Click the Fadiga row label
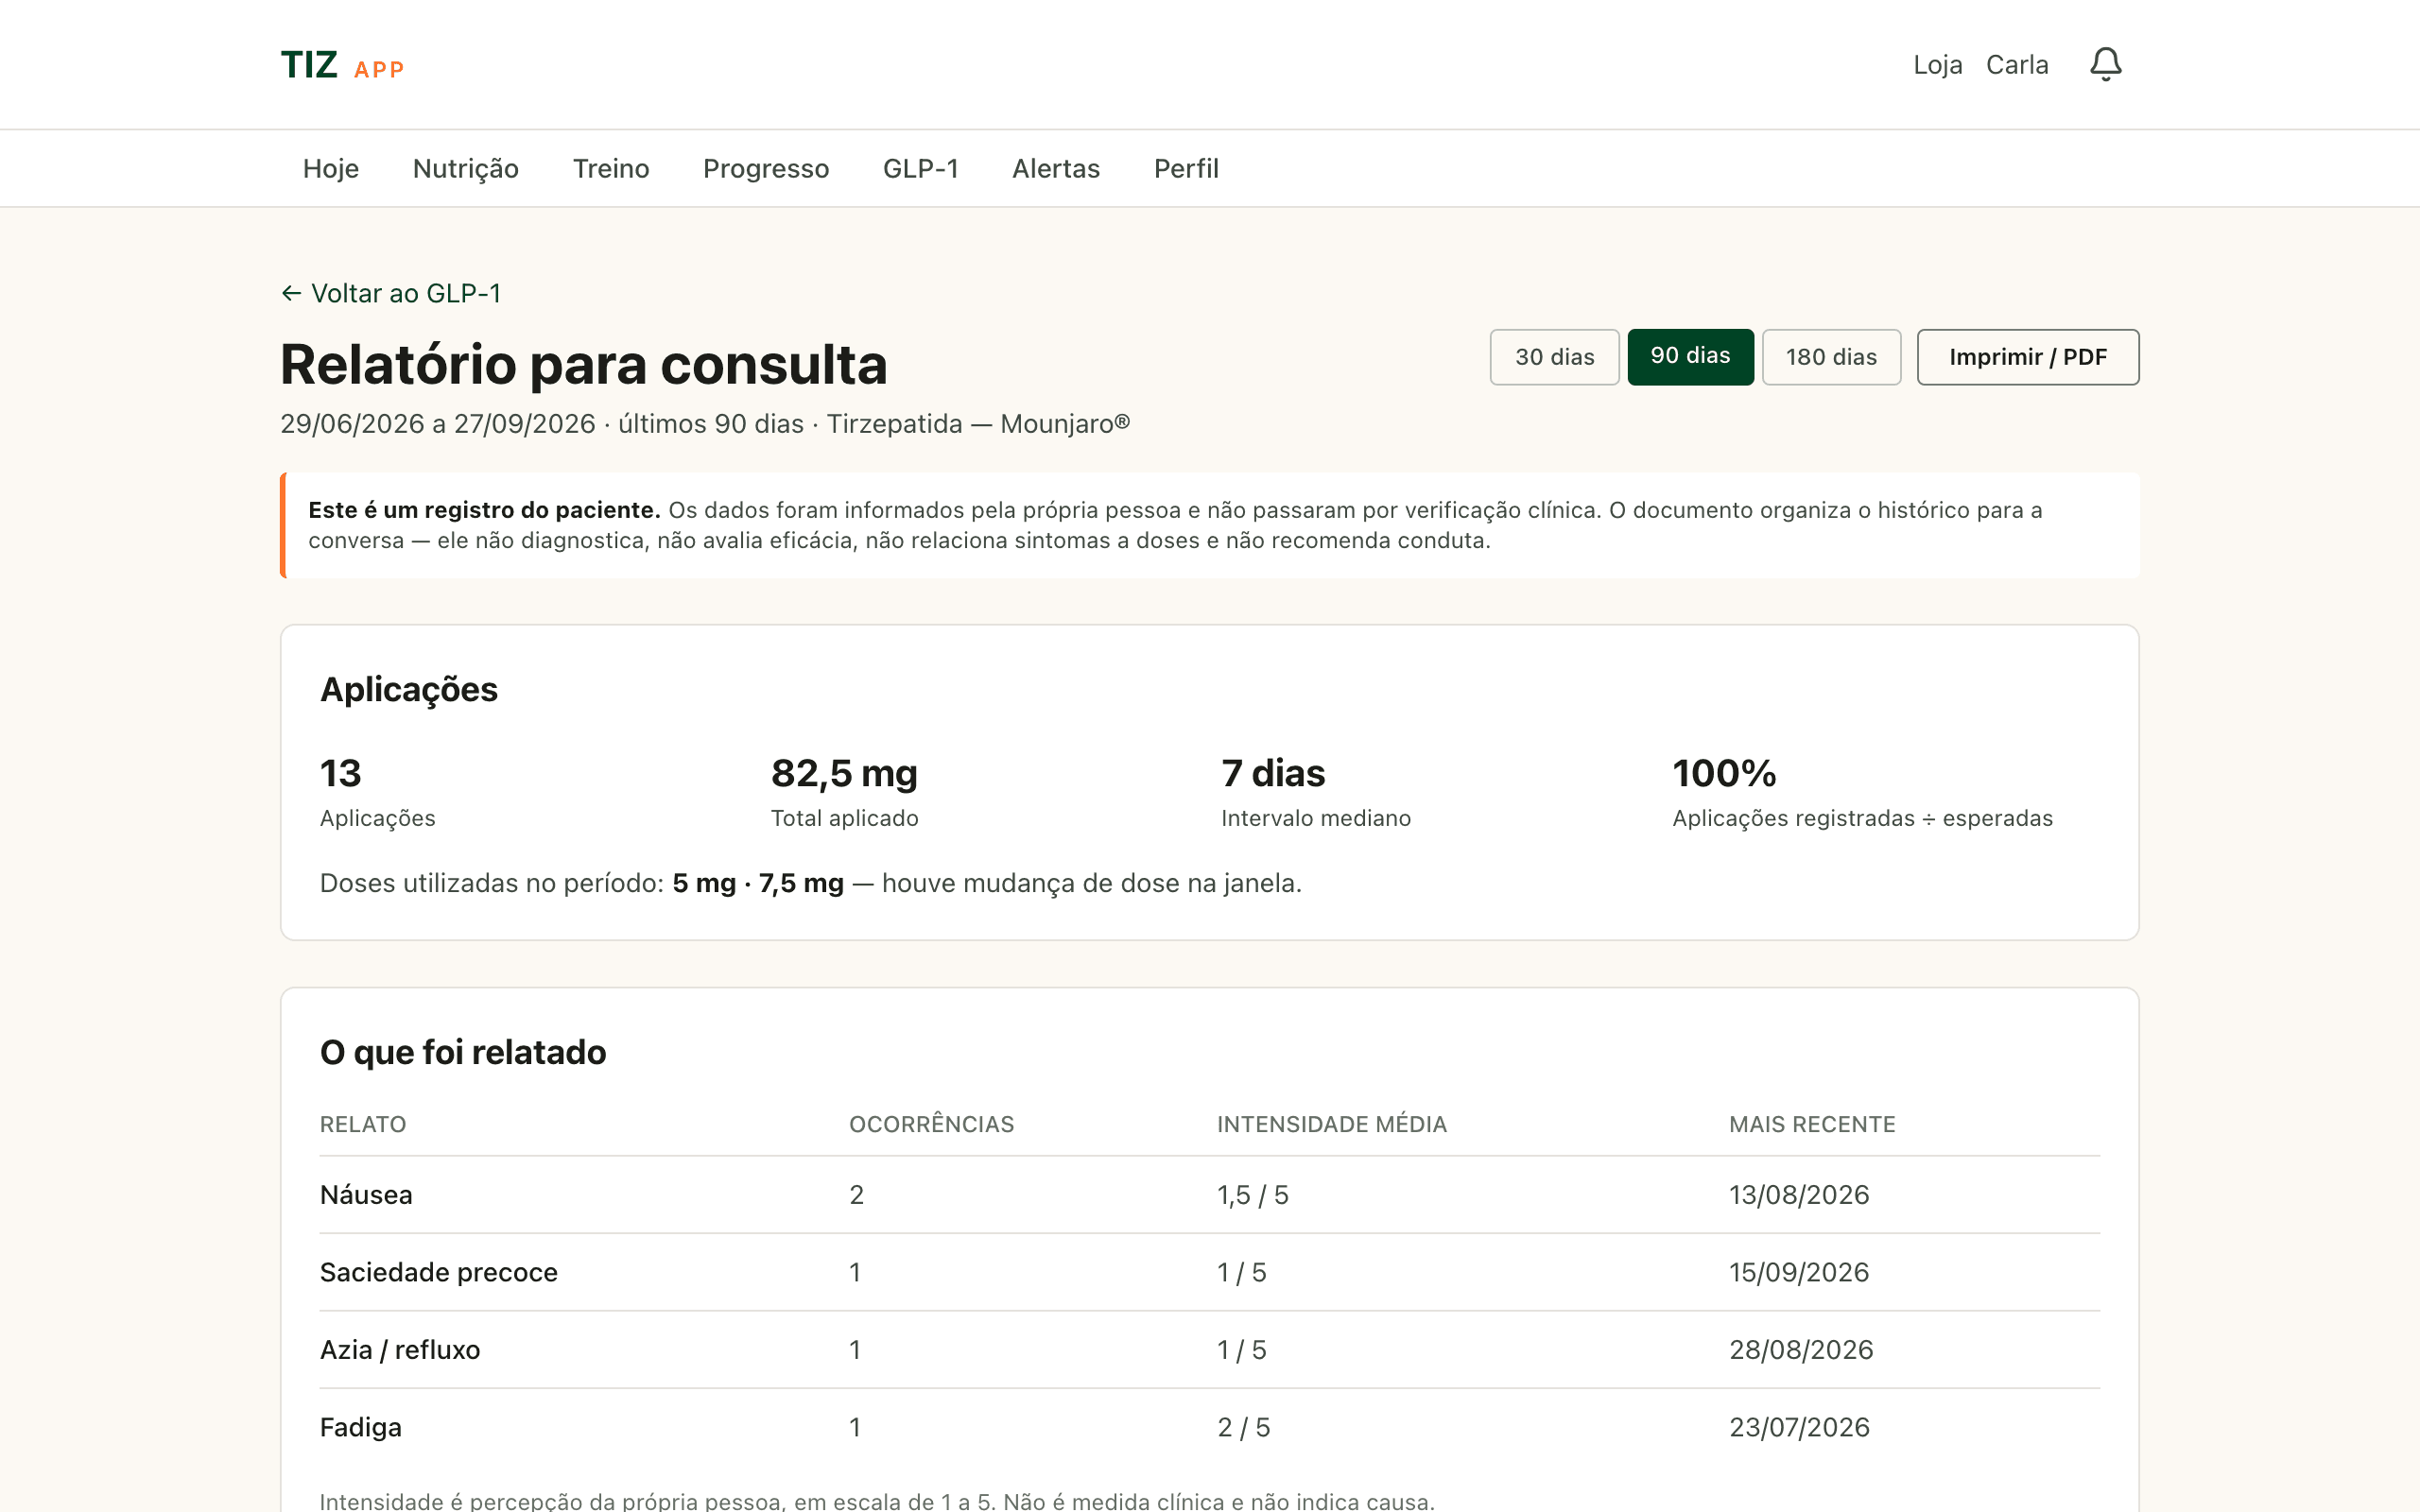 coord(361,1427)
